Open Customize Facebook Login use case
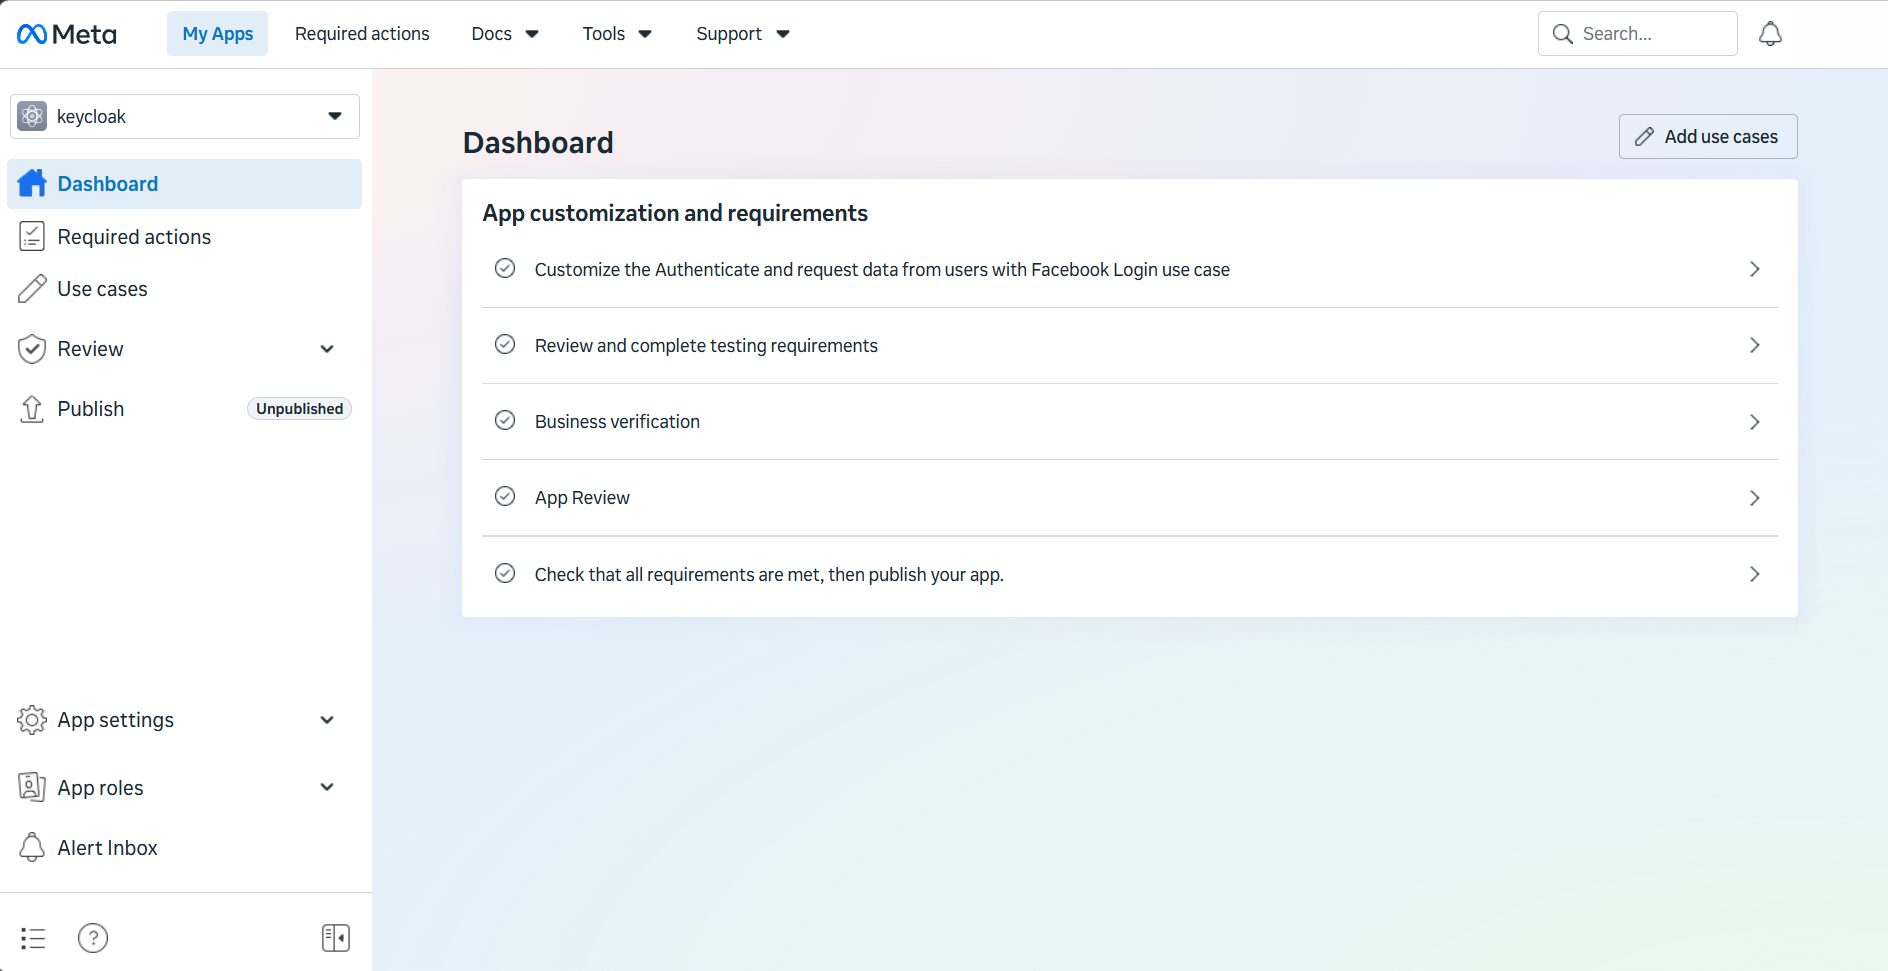Image resolution: width=1888 pixels, height=971 pixels. [1130, 269]
